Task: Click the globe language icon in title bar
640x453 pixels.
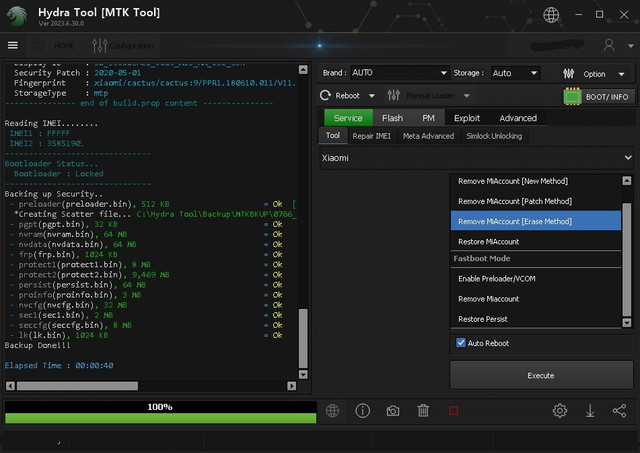Action: (x=551, y=15)
